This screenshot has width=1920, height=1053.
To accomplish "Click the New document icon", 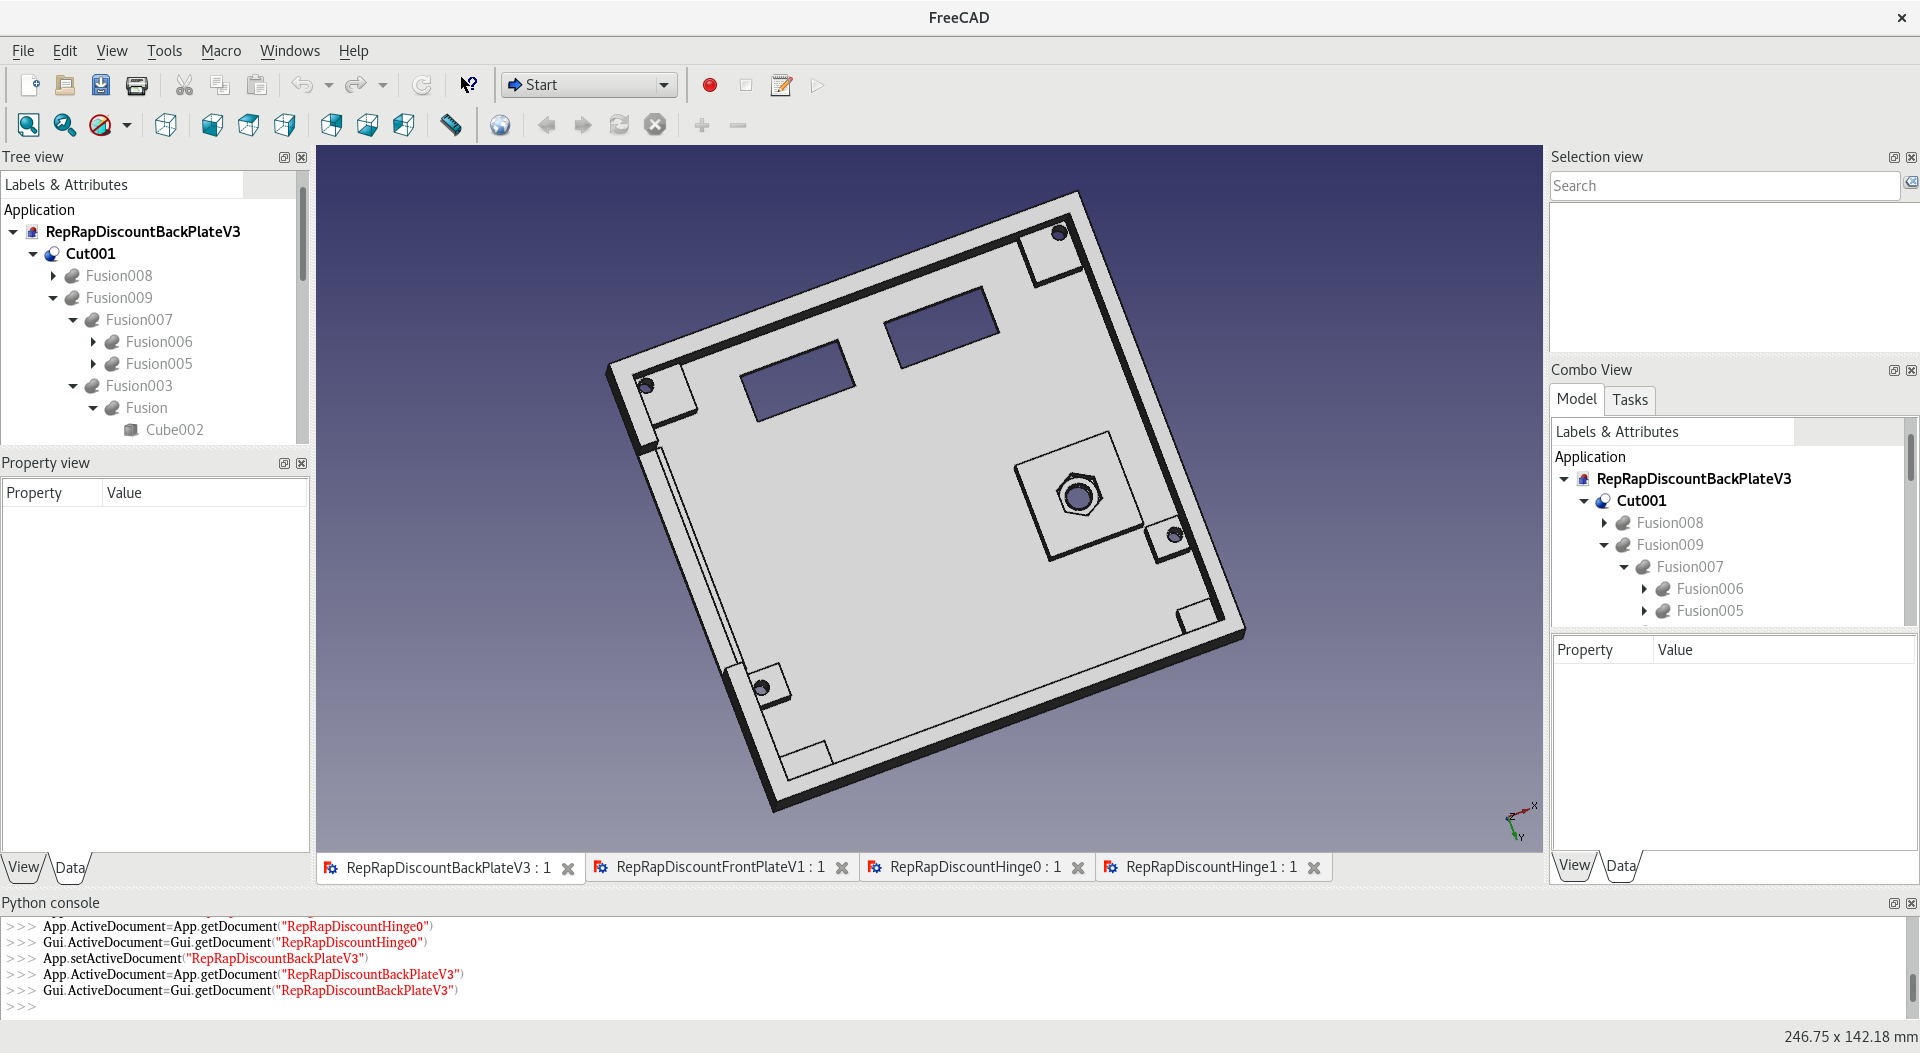I will click(x=29, y=85).
